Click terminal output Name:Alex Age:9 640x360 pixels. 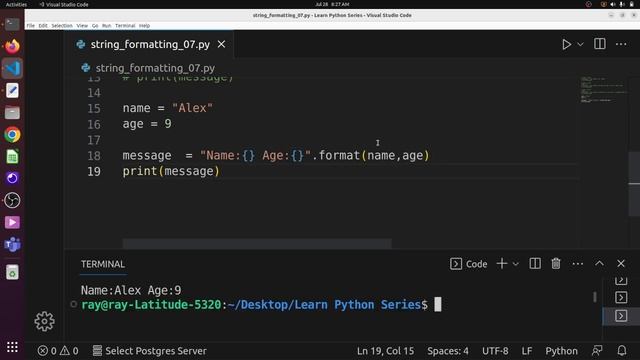pos(131,290)
